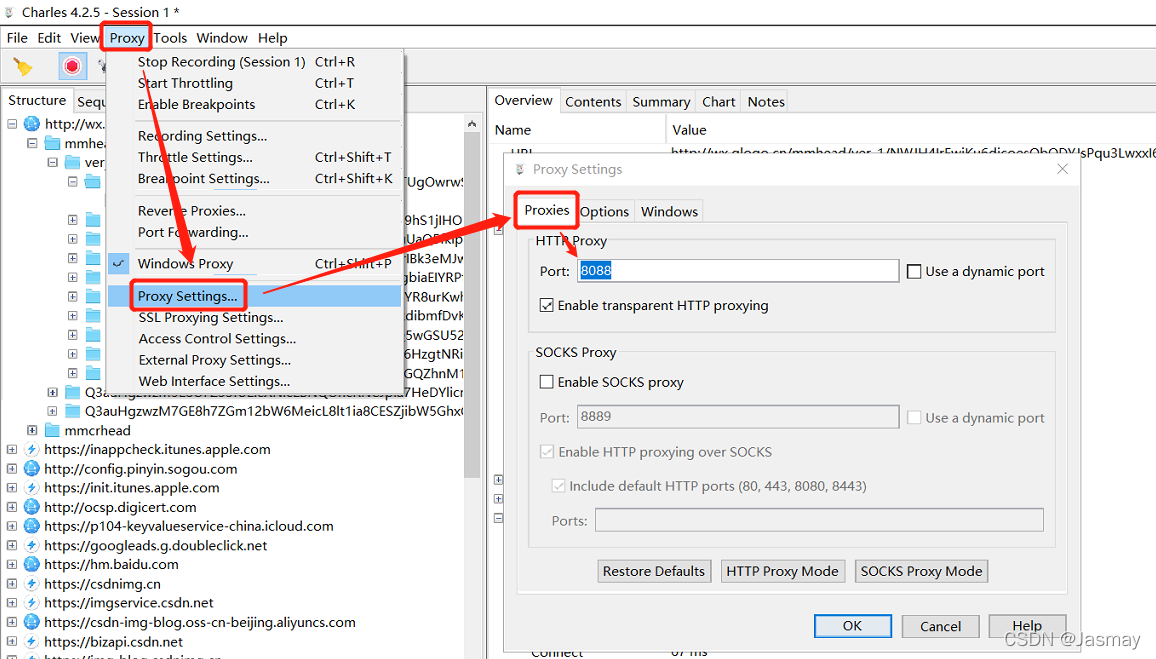Image resolution: width=1156 pixels, height=659 pixels.
Task: Toggle Enable HTTP proxying over SOCKS
Action: 546,452
